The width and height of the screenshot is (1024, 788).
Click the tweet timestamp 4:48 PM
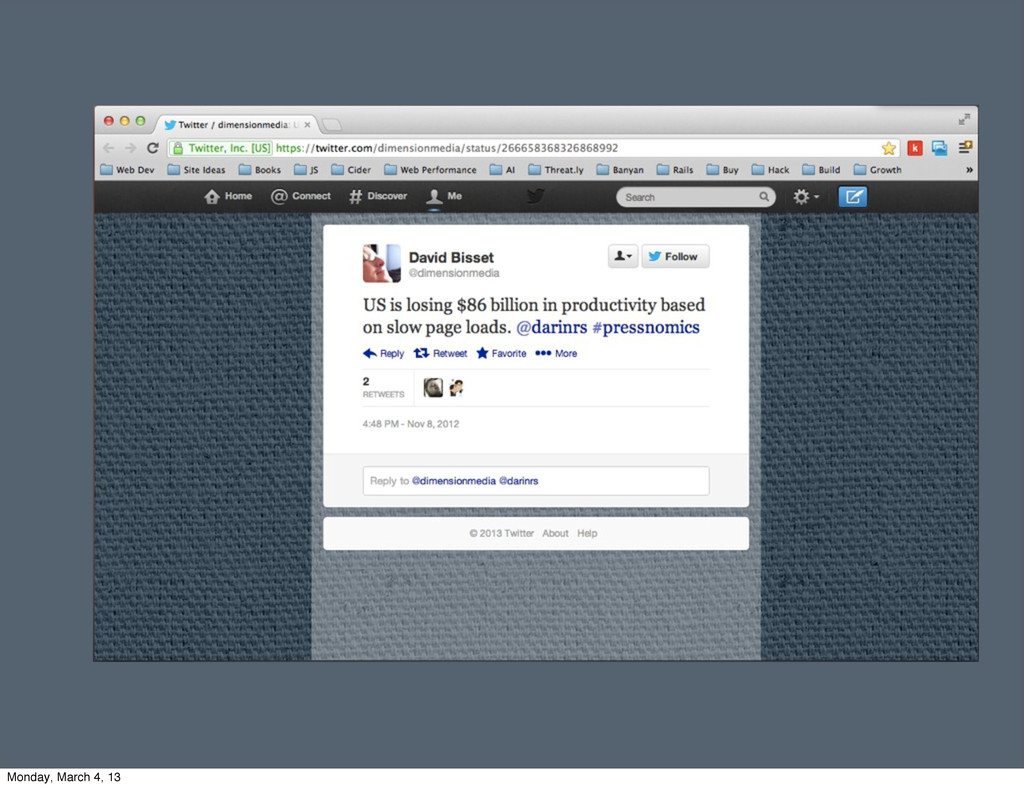(x=411, y=424)
